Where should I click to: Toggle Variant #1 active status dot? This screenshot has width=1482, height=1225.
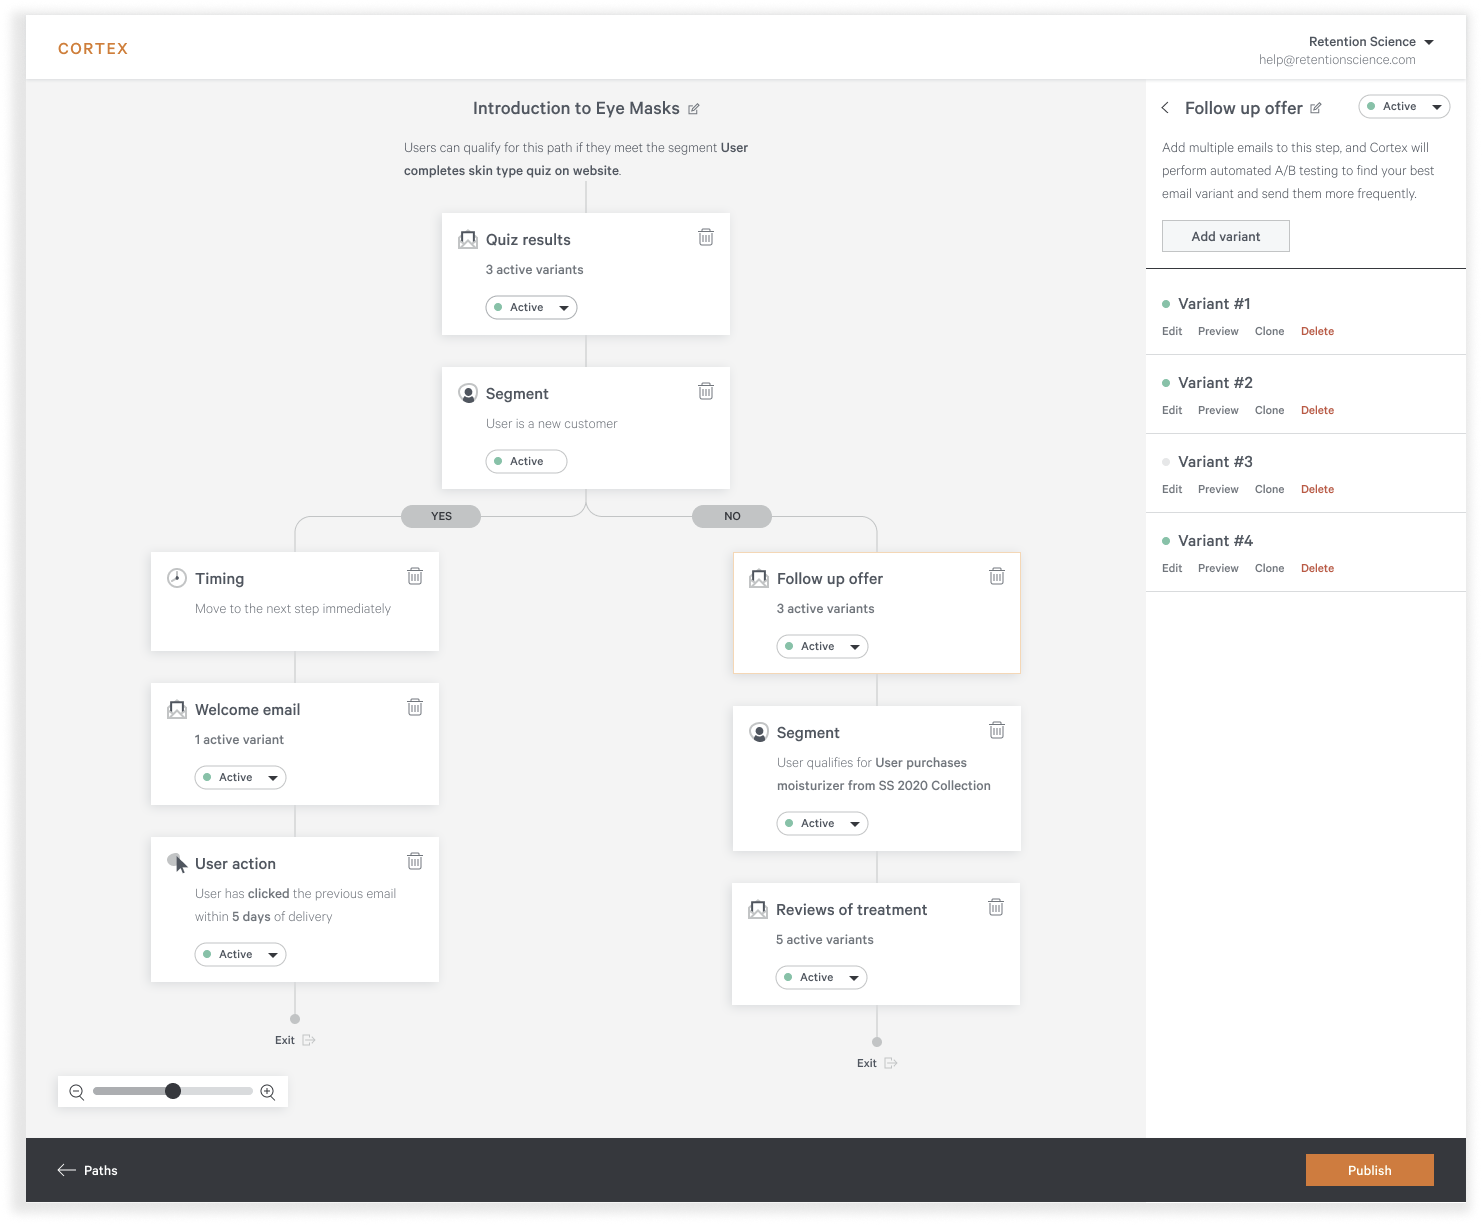click(x=1166, y=304)
